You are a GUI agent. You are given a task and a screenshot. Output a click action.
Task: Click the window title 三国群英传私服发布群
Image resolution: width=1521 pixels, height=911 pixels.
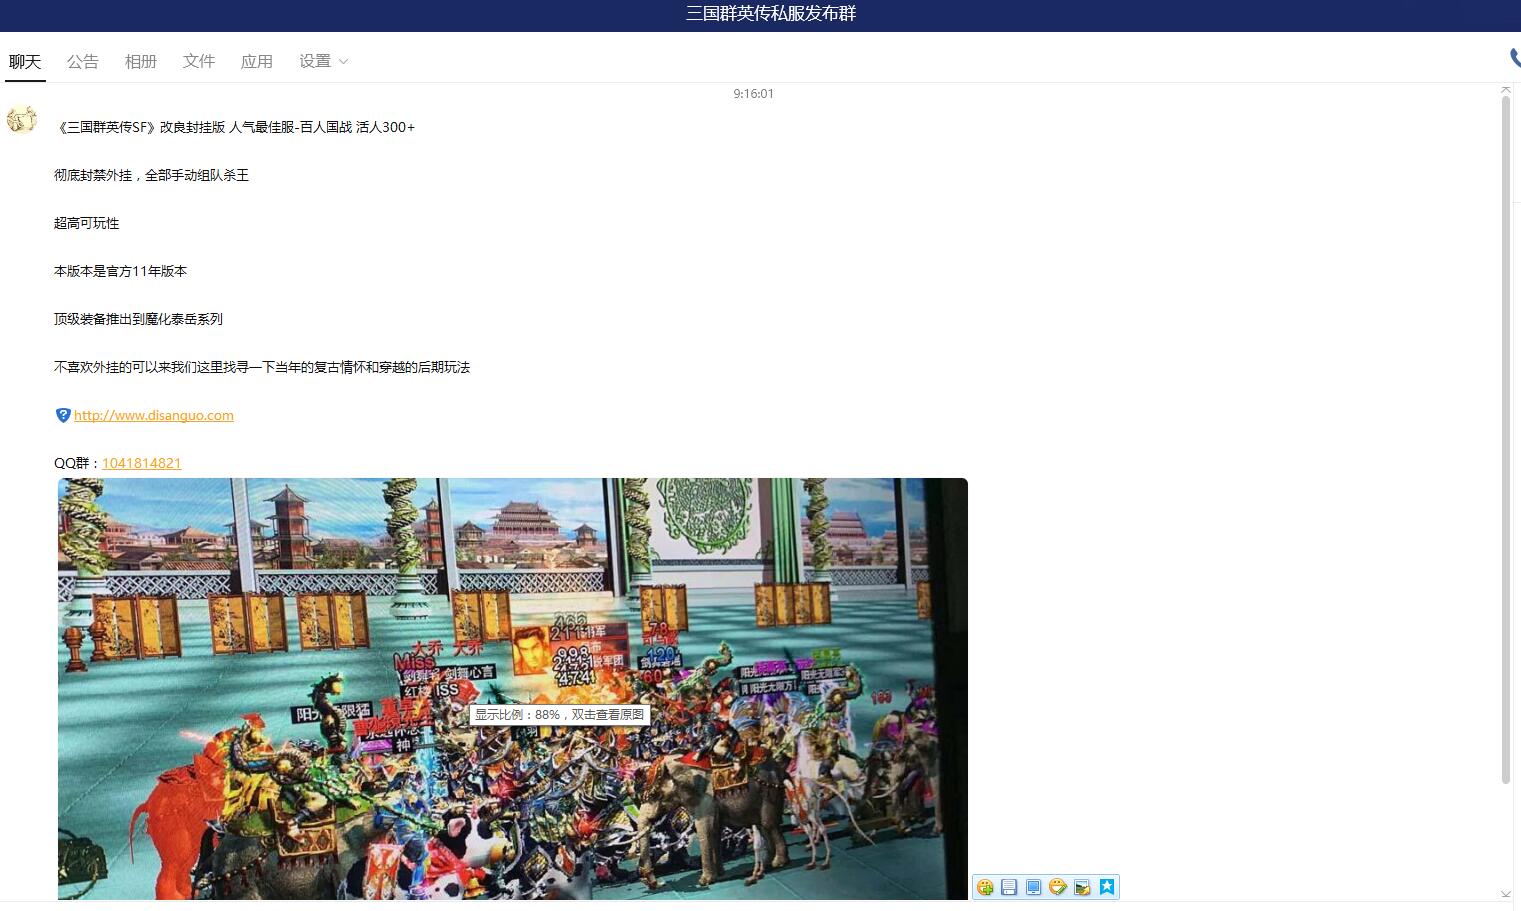(x=771, y=14)
